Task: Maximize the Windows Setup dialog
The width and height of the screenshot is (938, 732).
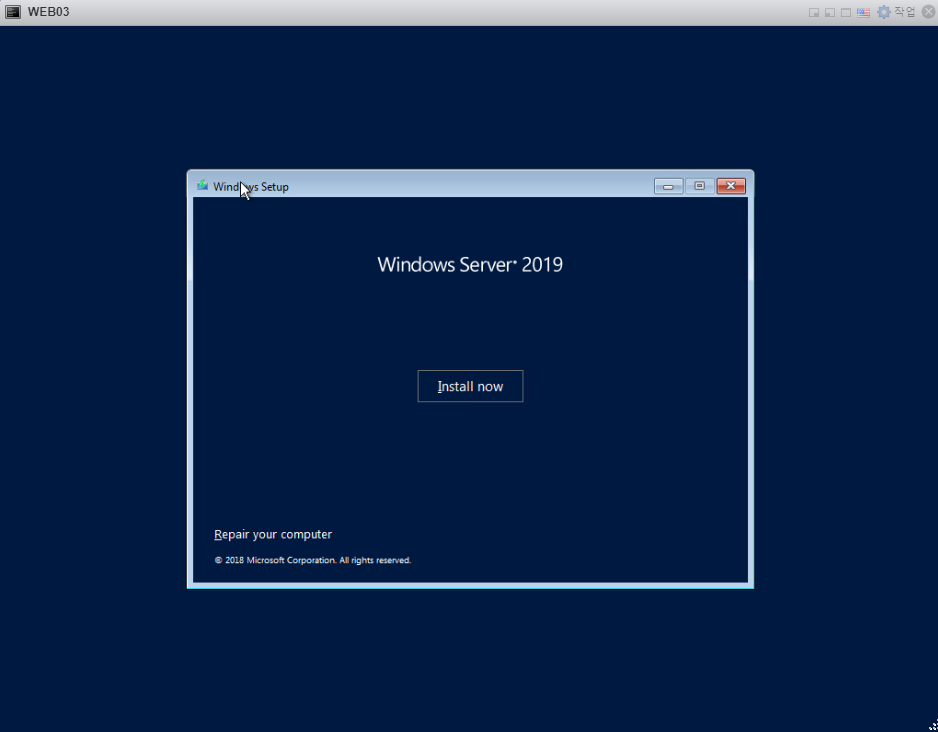Action: click(699, 187)
